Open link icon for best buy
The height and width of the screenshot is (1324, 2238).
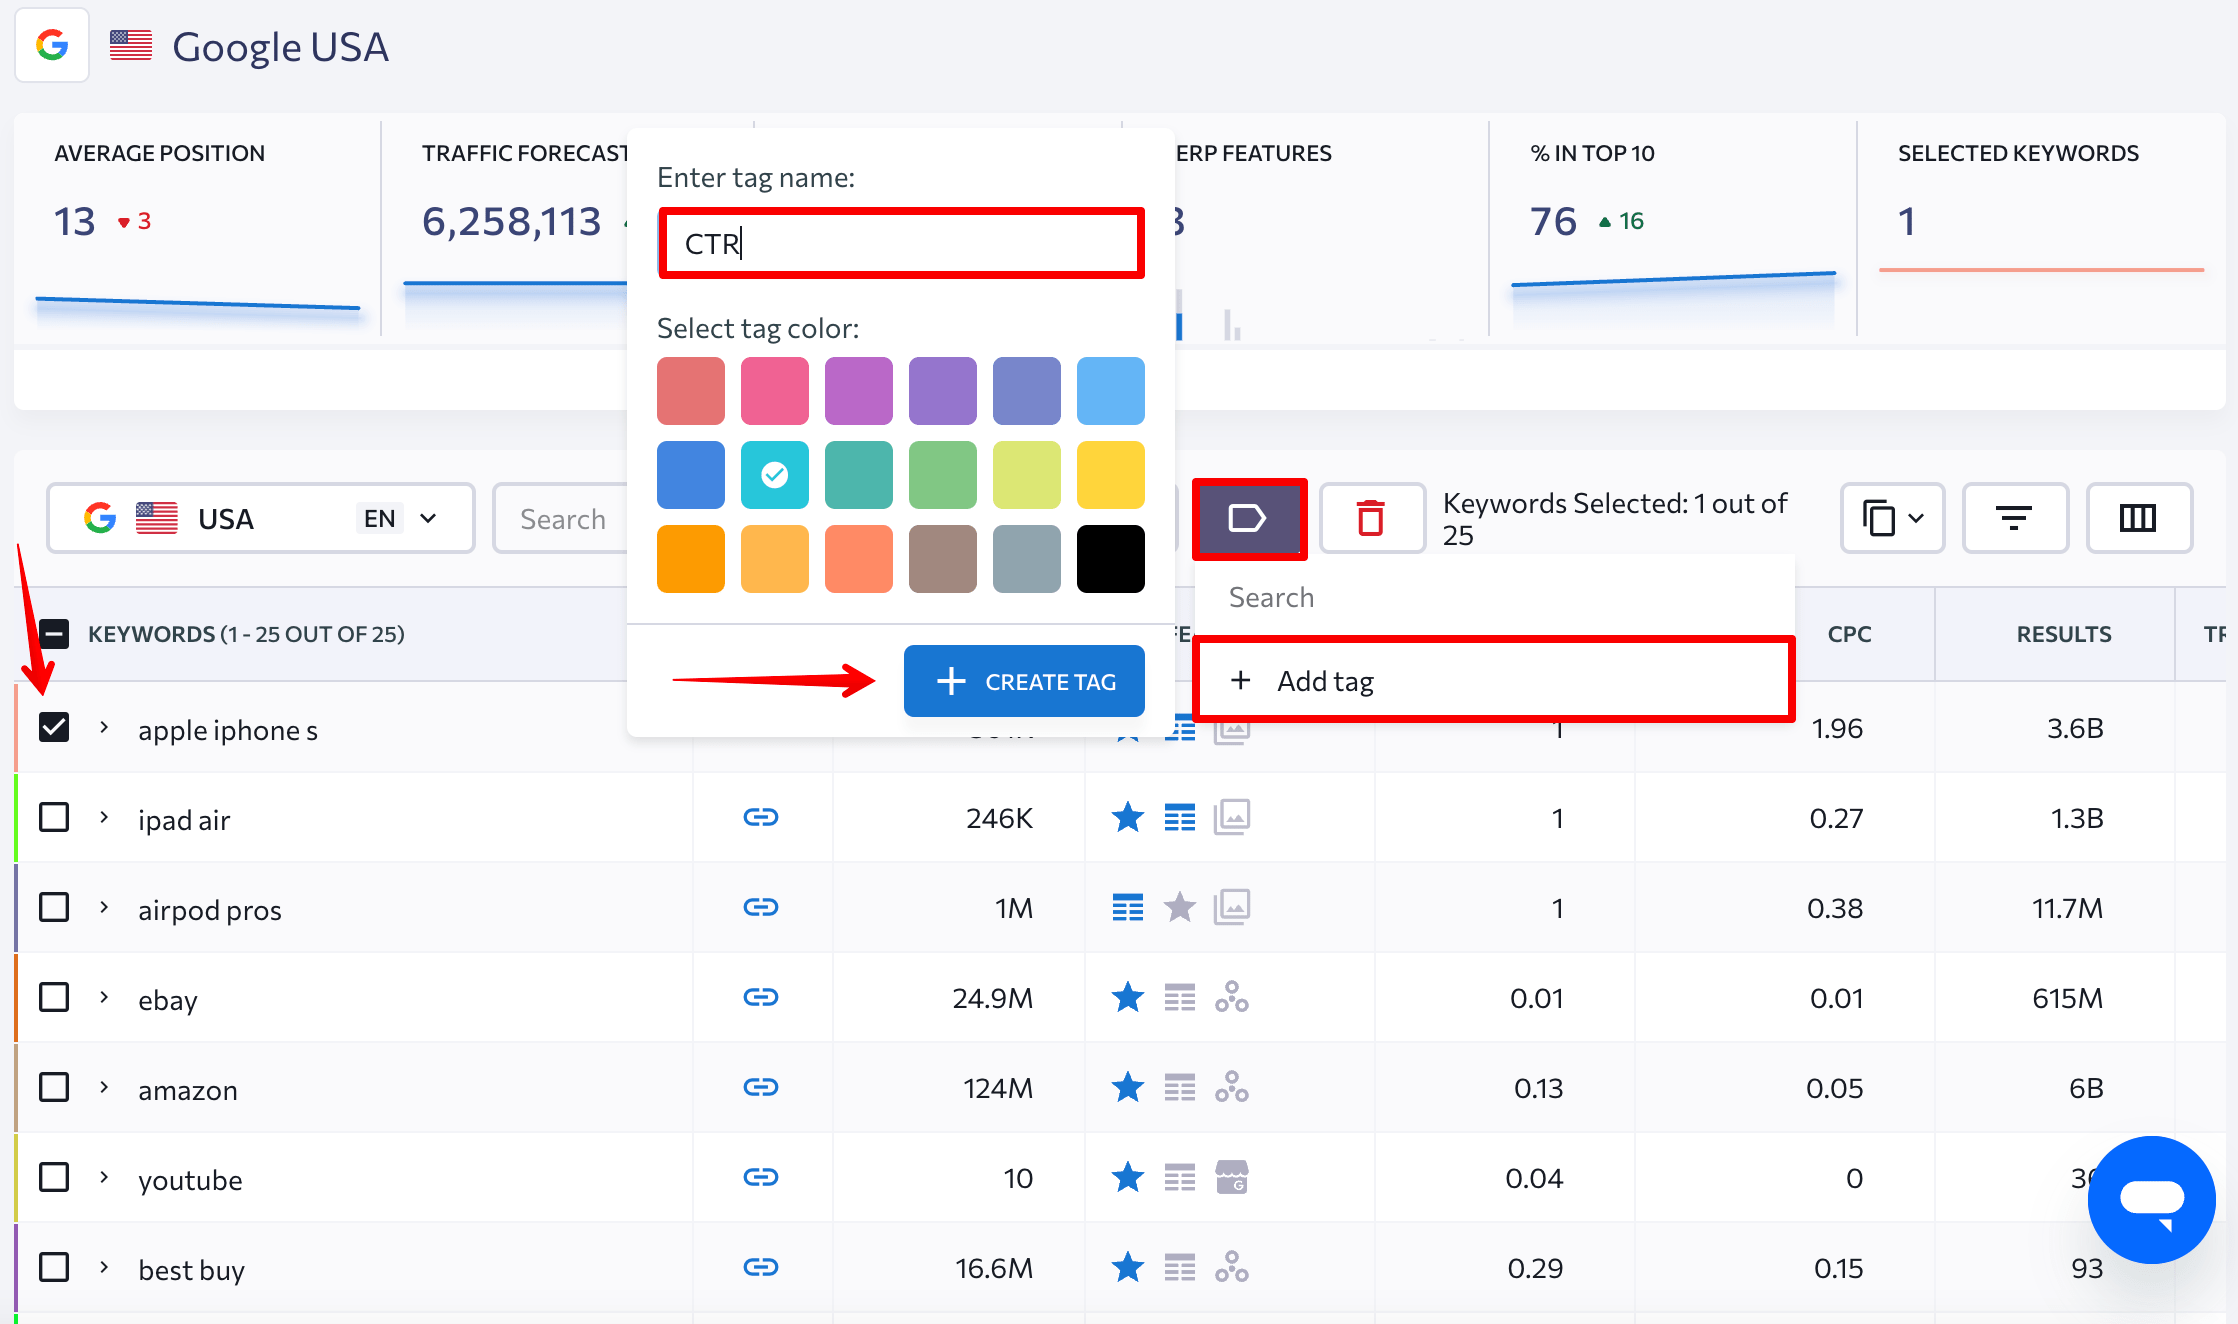click(x=761, y=1267)
